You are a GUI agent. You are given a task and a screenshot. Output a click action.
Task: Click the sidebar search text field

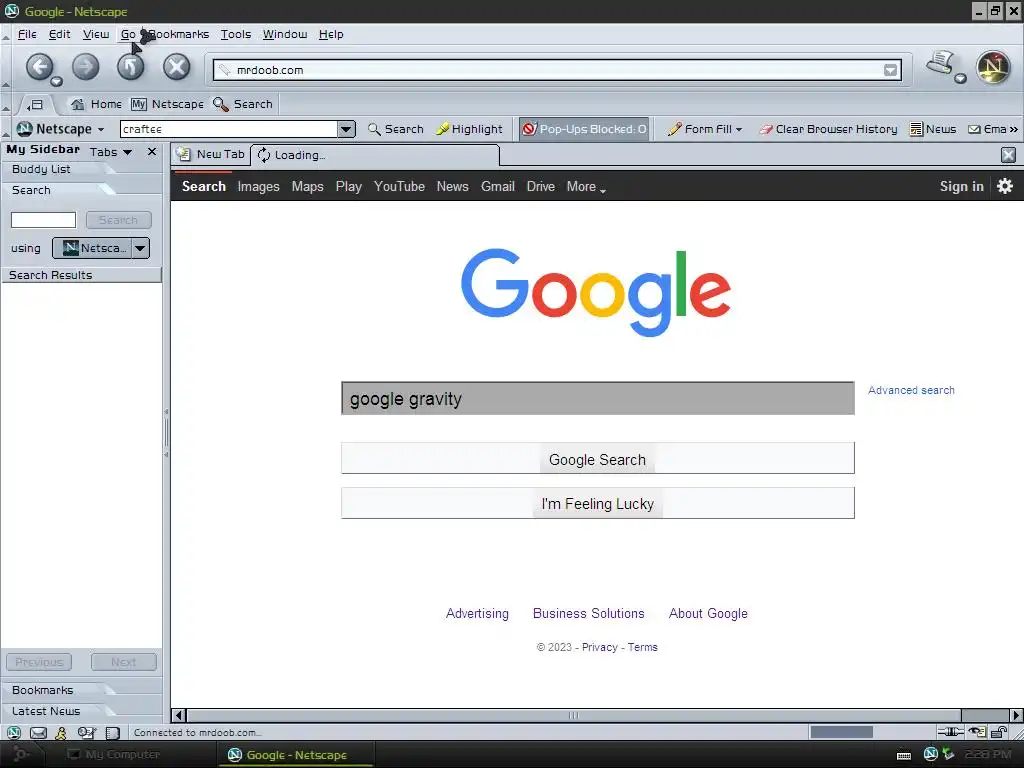click(x=43, y=220)
